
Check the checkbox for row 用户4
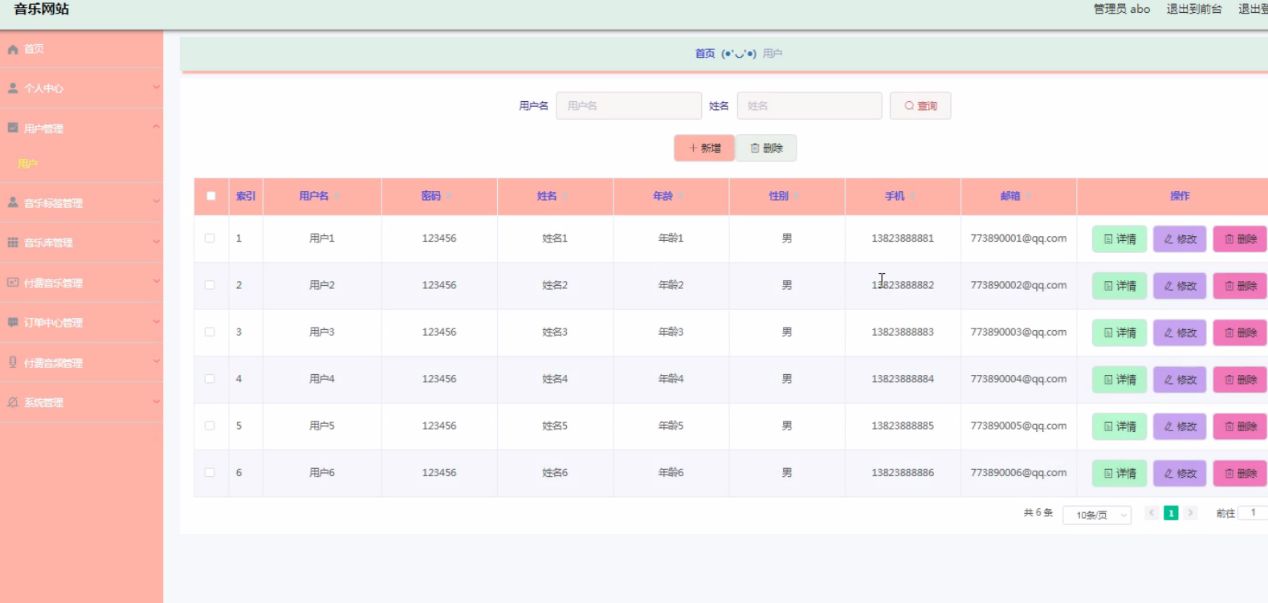point(209,379)
